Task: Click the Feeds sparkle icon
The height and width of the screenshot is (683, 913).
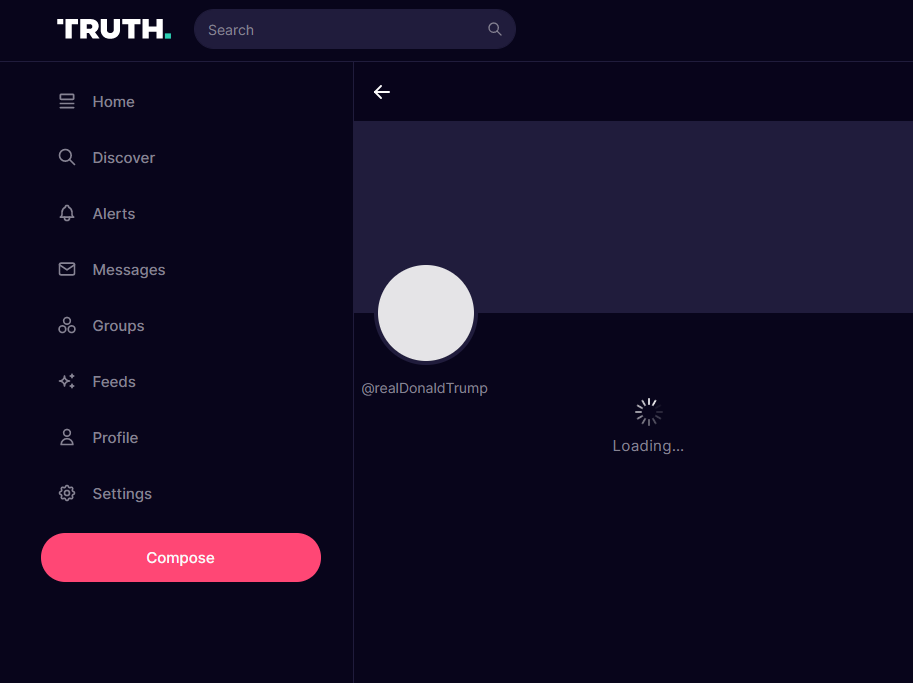Action: tap(67, 381)
